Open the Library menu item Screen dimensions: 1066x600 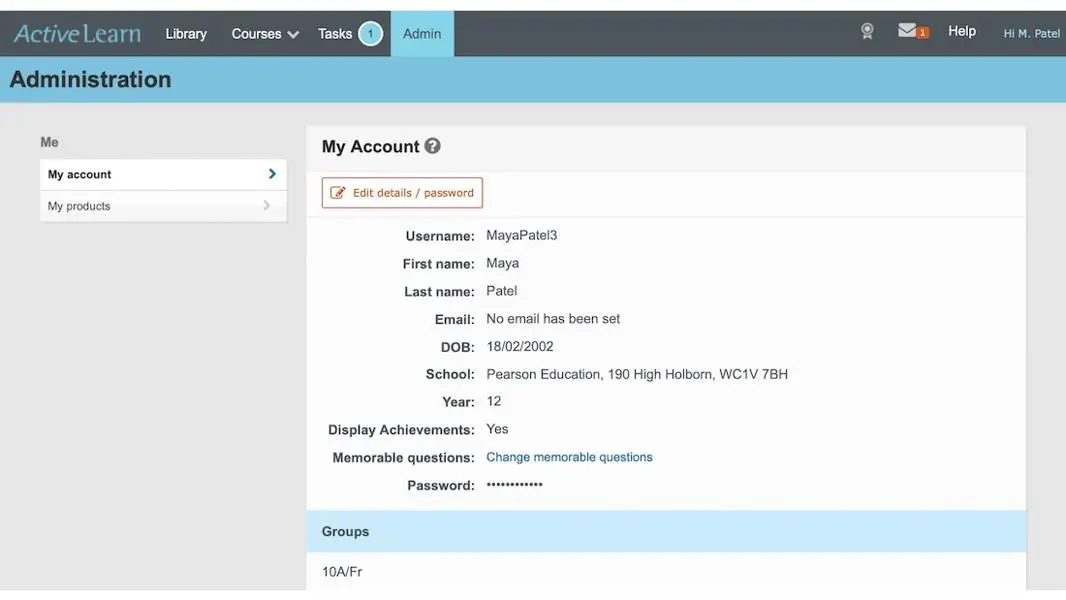pyautogui.click(x=185, y=32)
